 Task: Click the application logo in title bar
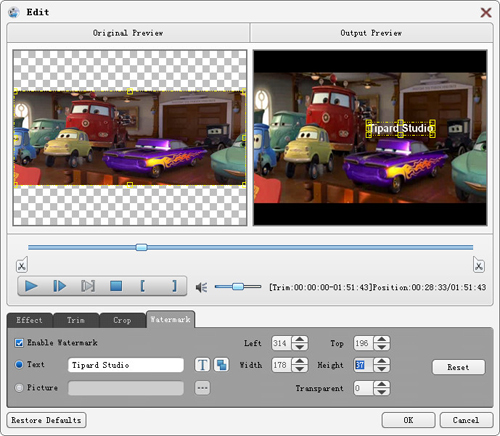[x=14, y=12]
